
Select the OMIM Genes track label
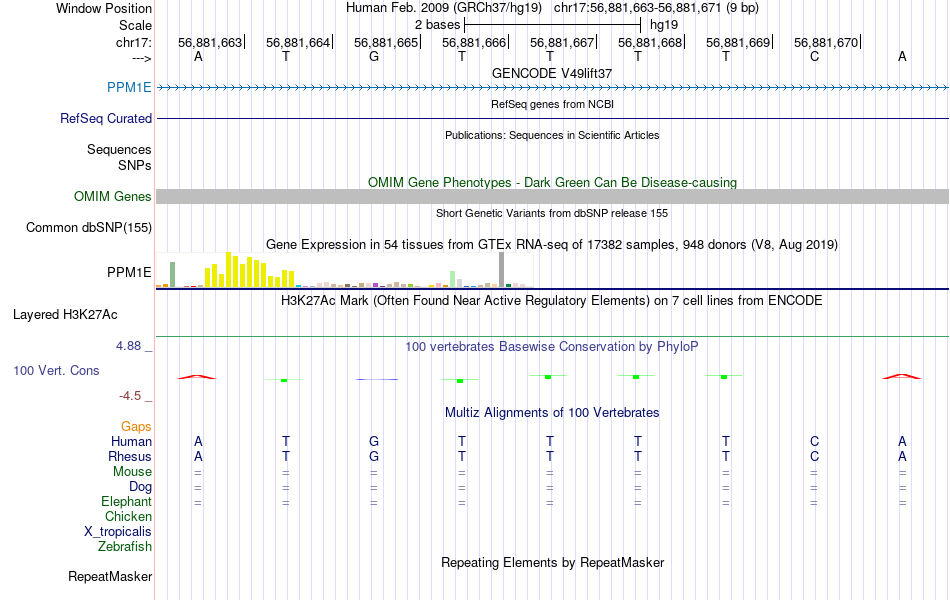tap(113, 196)
